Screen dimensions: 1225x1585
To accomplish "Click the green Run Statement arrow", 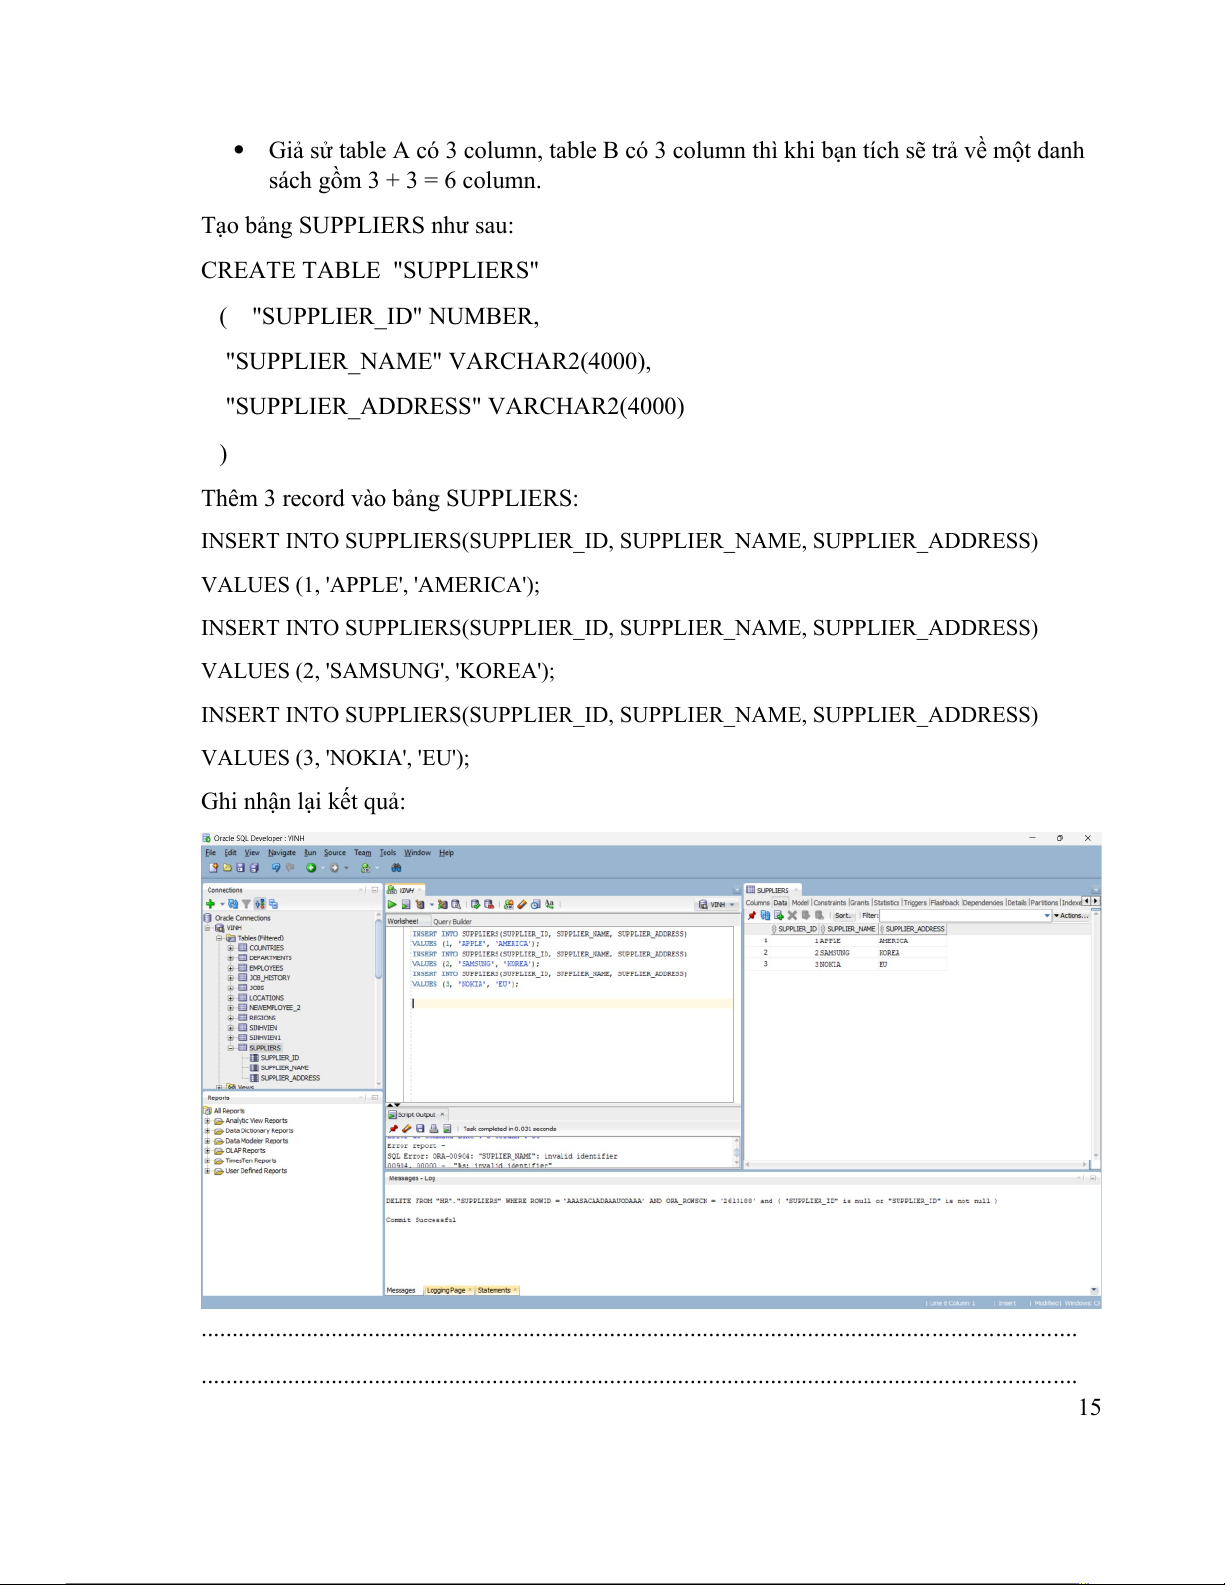I will 392,904.
